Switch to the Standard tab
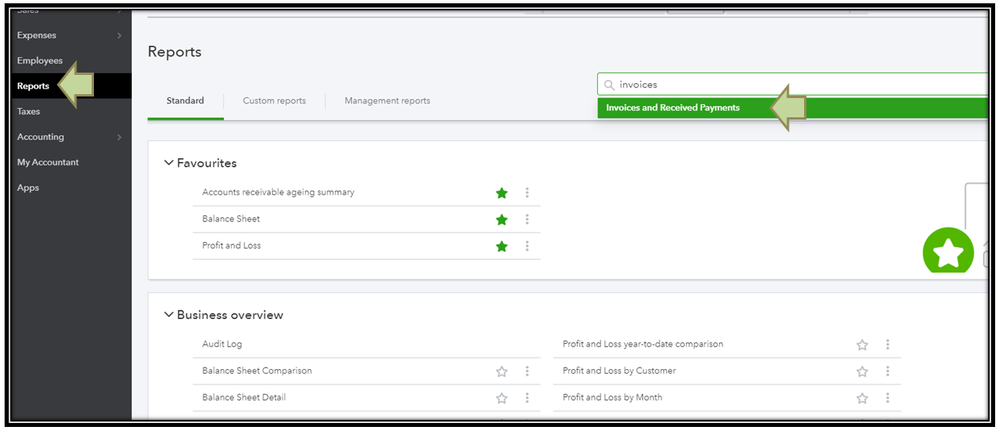This screenshot has width=999, height=431. pyautogui.click(x=185, y=101)
